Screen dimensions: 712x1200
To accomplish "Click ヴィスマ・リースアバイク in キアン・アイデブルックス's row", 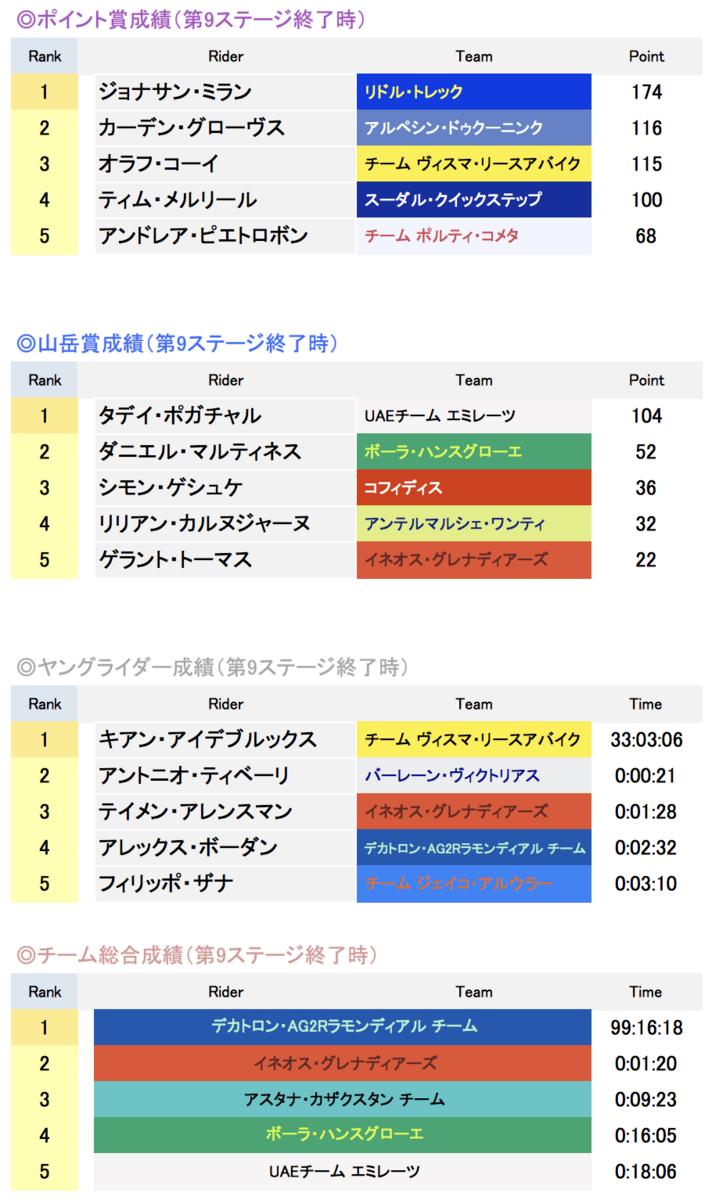I will tap(474, 740).
